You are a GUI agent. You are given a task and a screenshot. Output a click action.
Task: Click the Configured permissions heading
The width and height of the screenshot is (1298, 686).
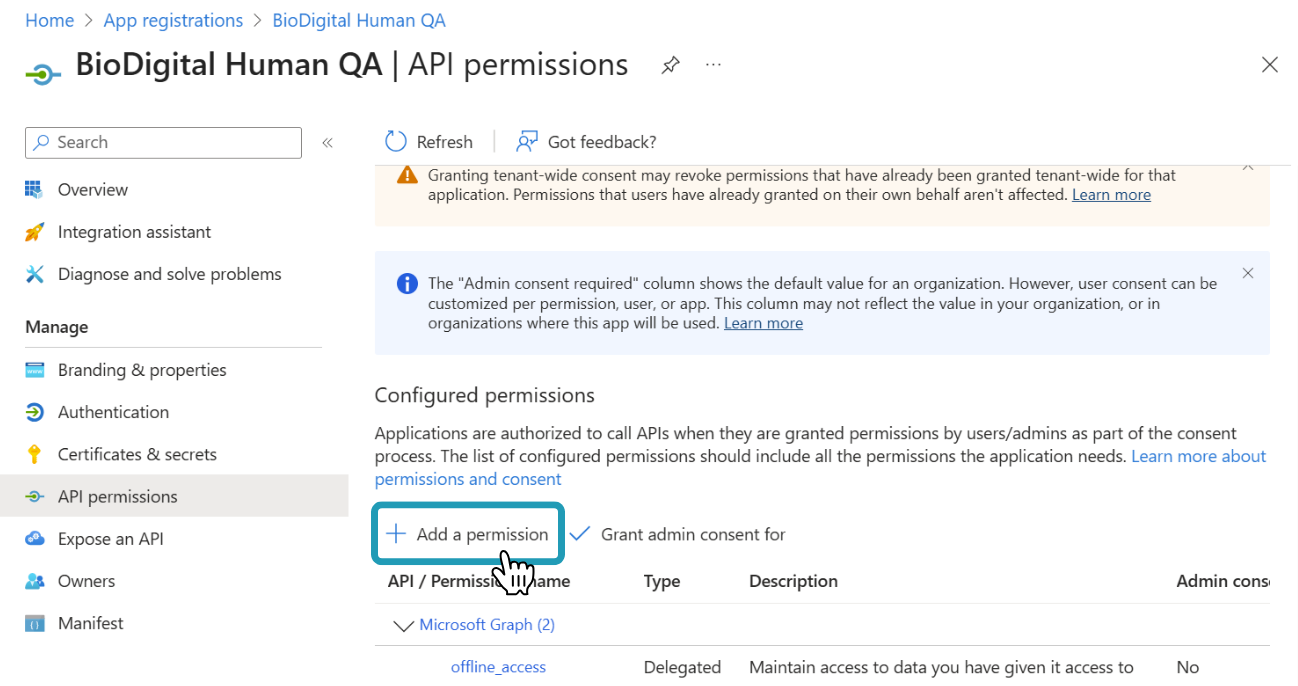[x=485, y=395]
